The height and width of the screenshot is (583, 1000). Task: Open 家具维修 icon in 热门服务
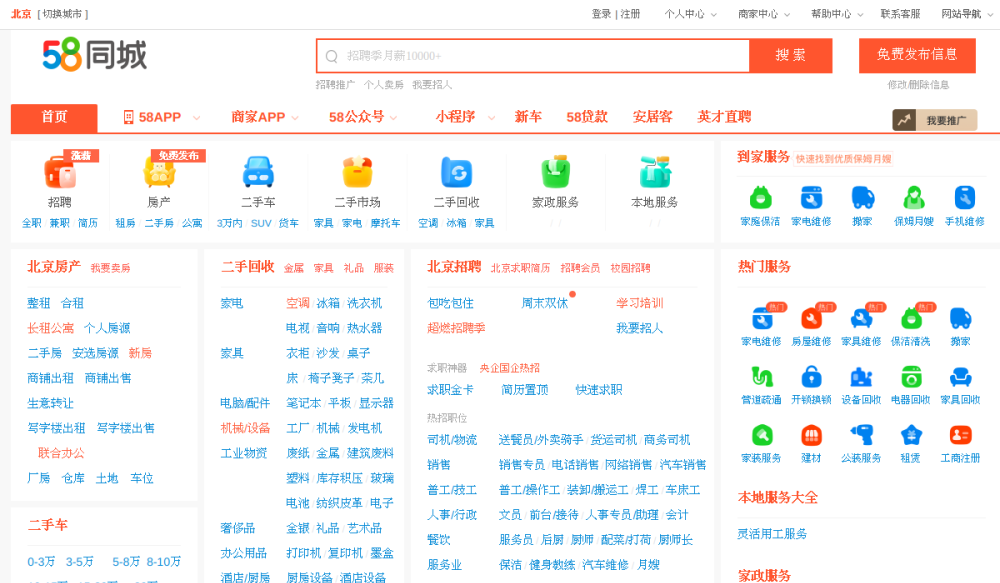pos(861,318)
